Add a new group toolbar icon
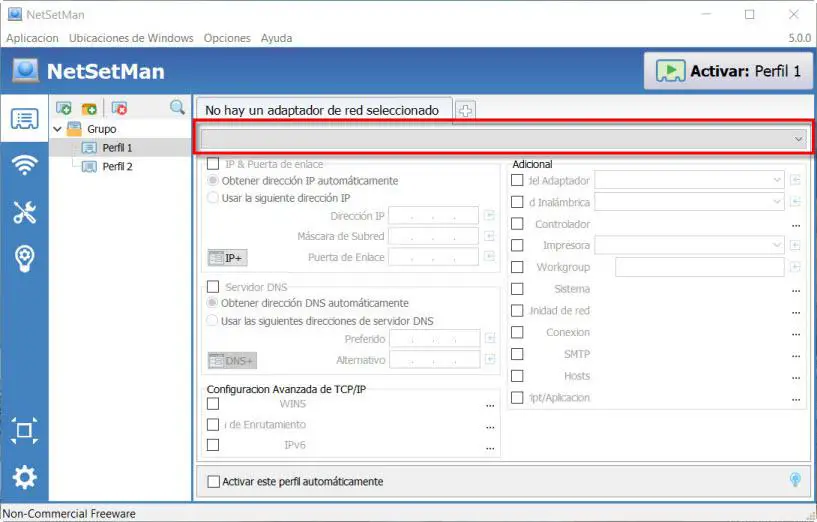Screen dimensions: 817x522 point(89,108)
